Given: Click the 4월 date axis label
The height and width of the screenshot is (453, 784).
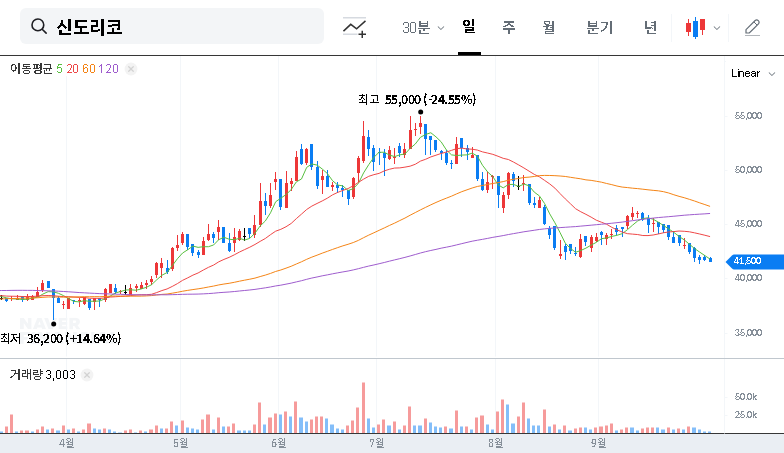Looking at the screenshot, I should point(66,443).
